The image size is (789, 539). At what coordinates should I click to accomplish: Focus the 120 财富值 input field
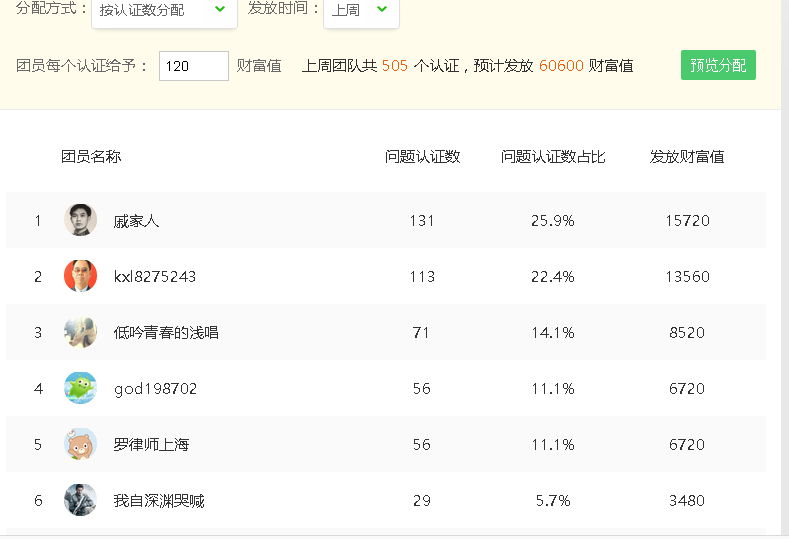tap(194, 66)
